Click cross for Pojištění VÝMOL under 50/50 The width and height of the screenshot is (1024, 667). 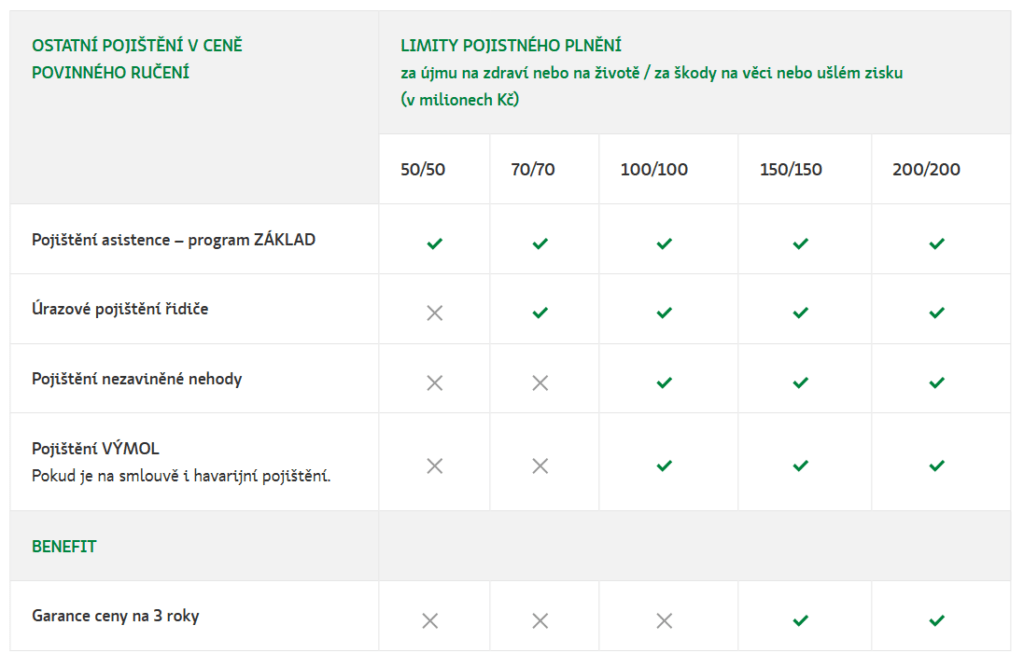point(434,465)
